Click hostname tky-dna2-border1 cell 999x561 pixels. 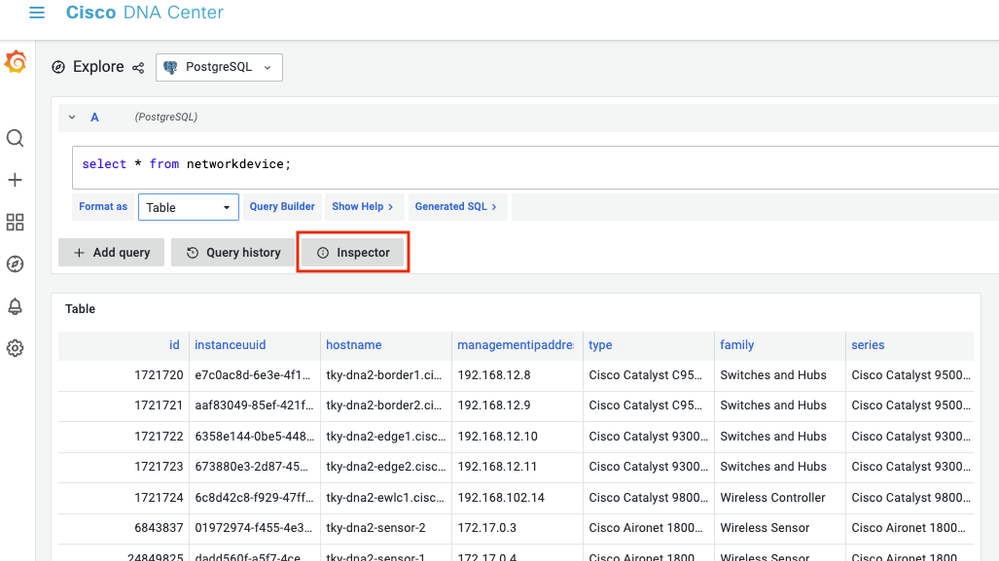click(386, 376)
